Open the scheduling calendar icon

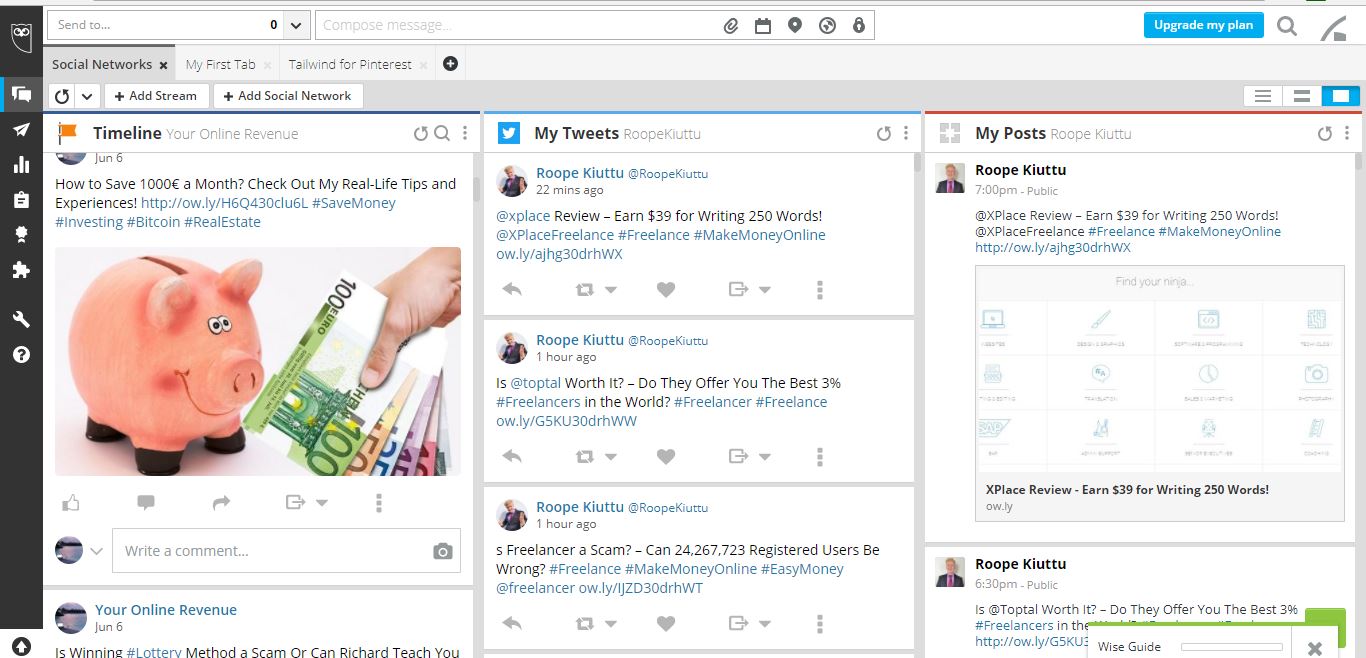tap(763, 26)
